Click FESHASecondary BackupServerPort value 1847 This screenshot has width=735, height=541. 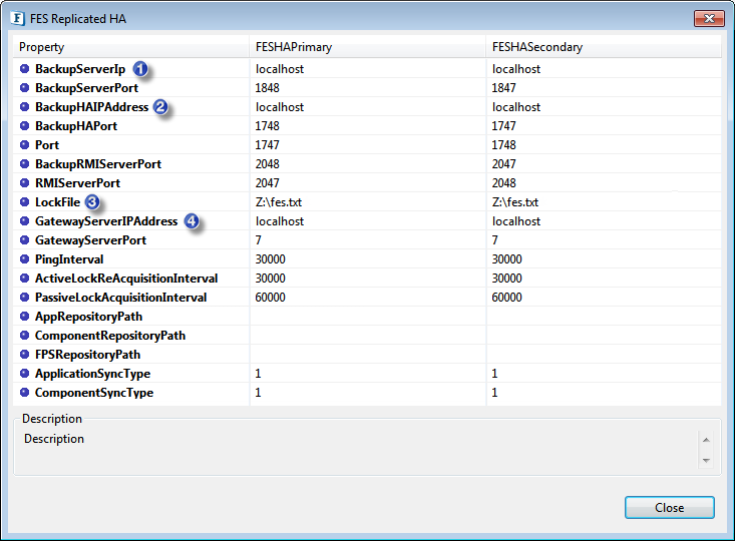coord(504,88)
